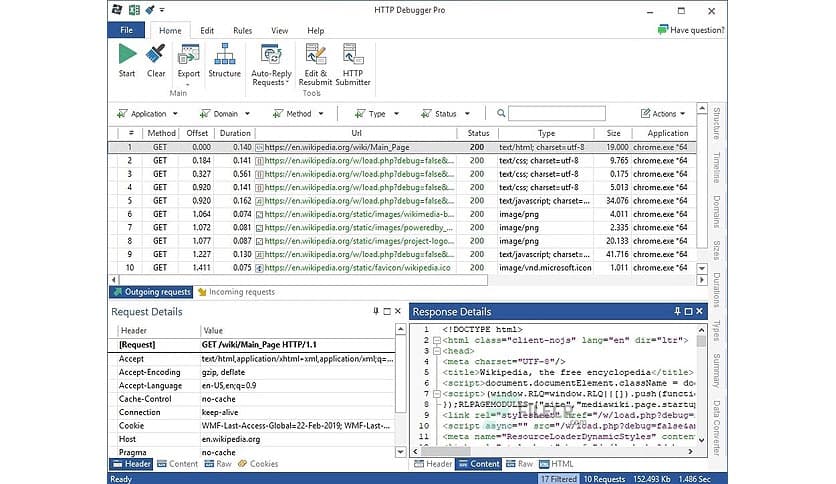The image size is (836, 484).
Task: Switch to the Rules ribbon tab
Action: [242, 31]
